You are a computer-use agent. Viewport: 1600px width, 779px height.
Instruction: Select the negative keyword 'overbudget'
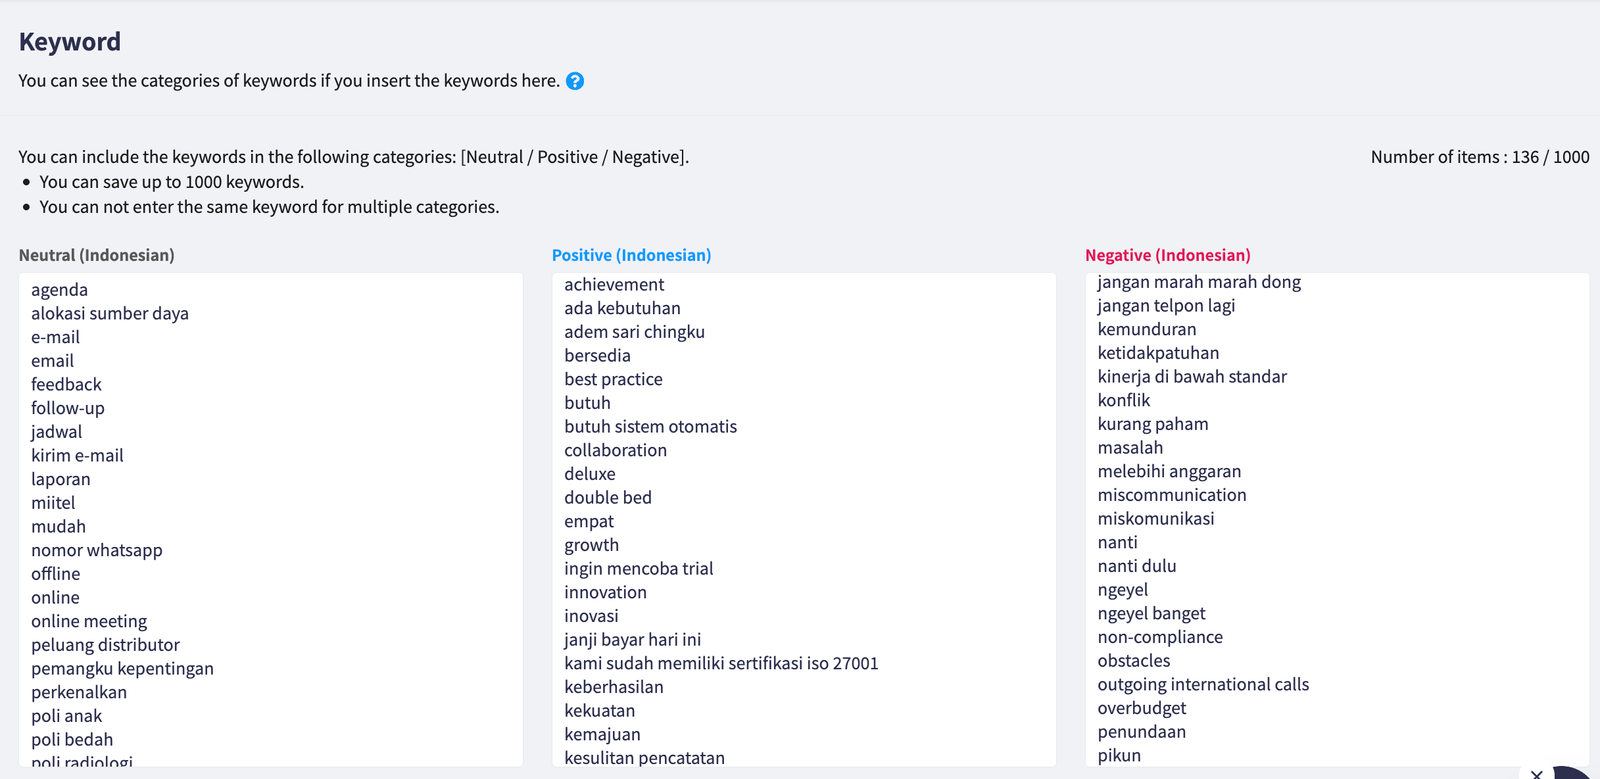pos(1142,708)
